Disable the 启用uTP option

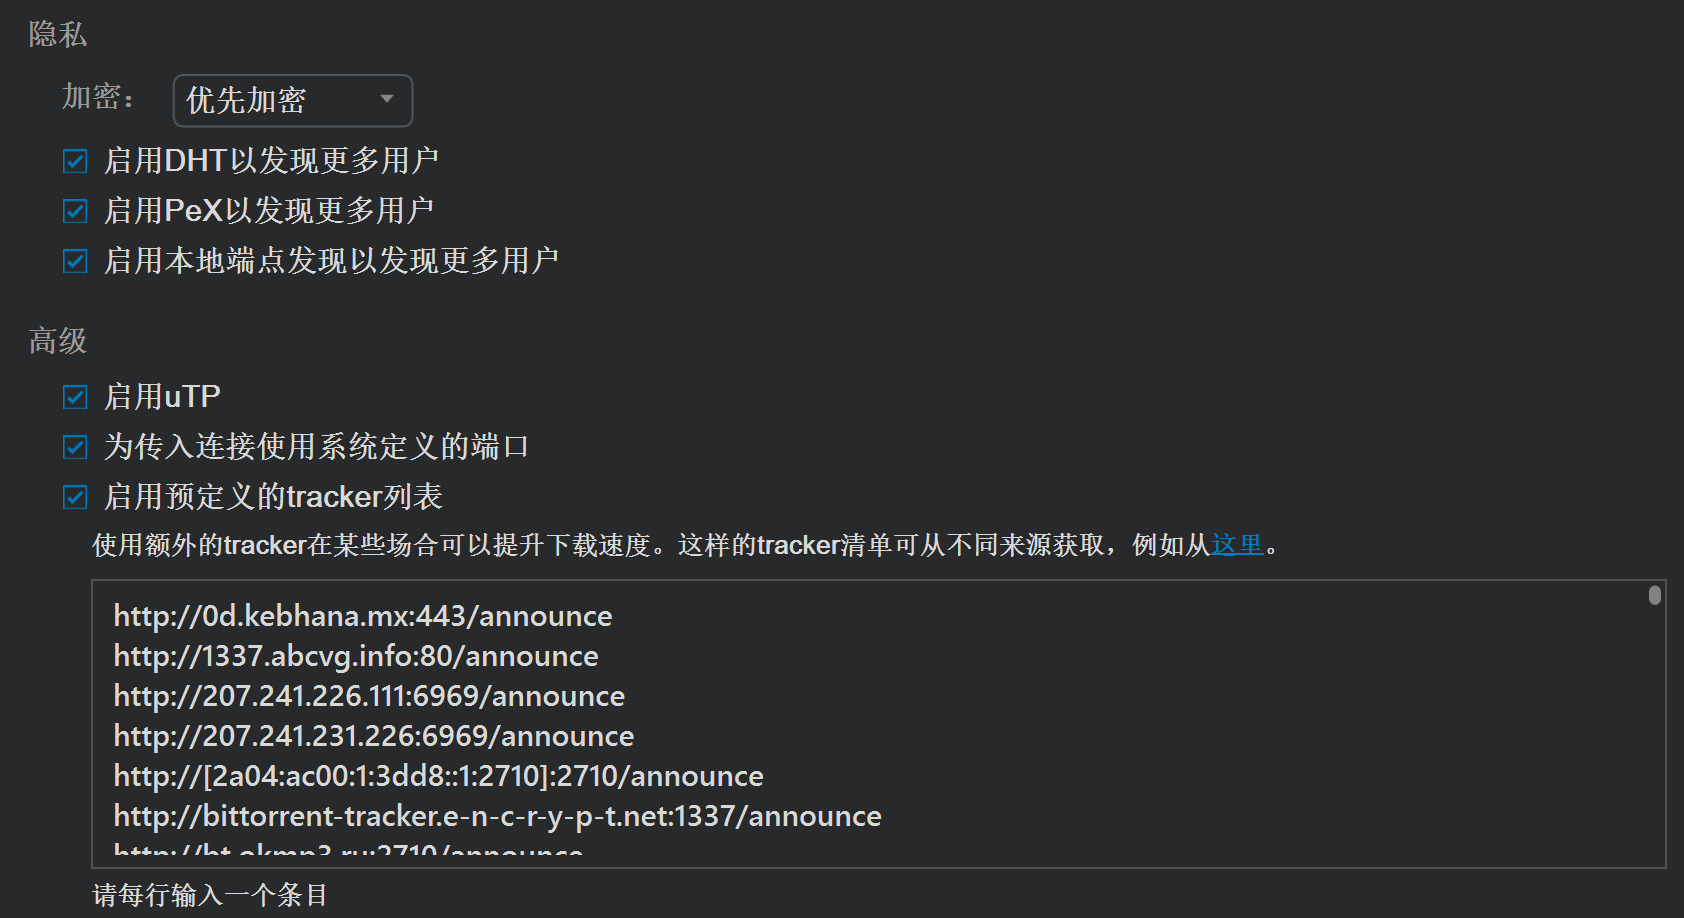click(74, 396)
